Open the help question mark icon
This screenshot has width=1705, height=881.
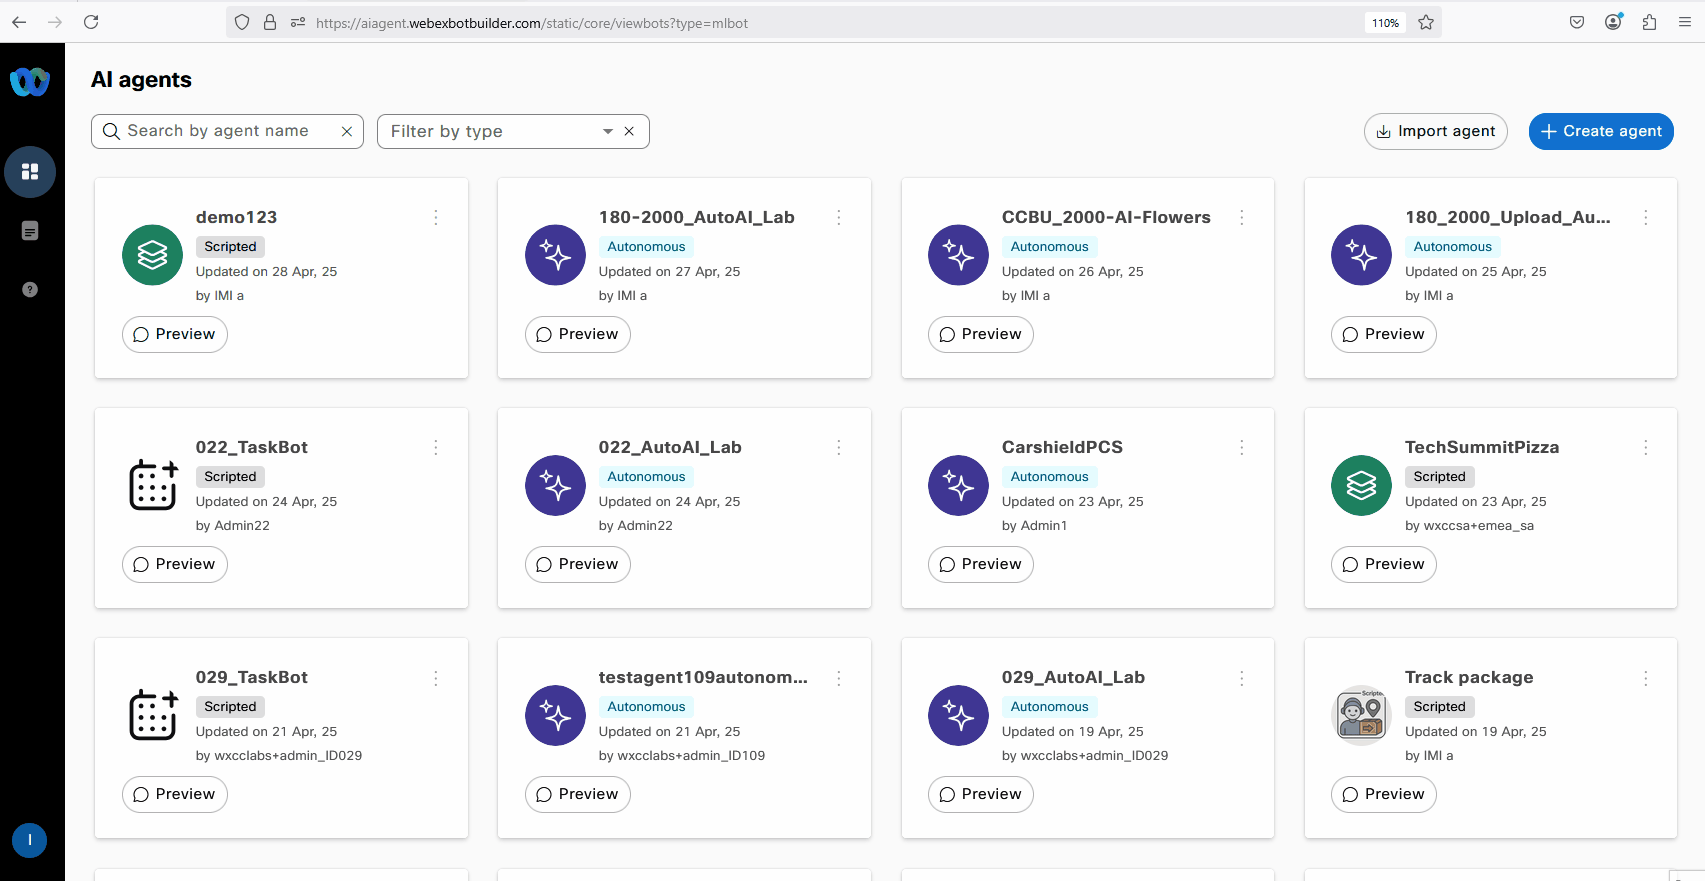[30, 290]
